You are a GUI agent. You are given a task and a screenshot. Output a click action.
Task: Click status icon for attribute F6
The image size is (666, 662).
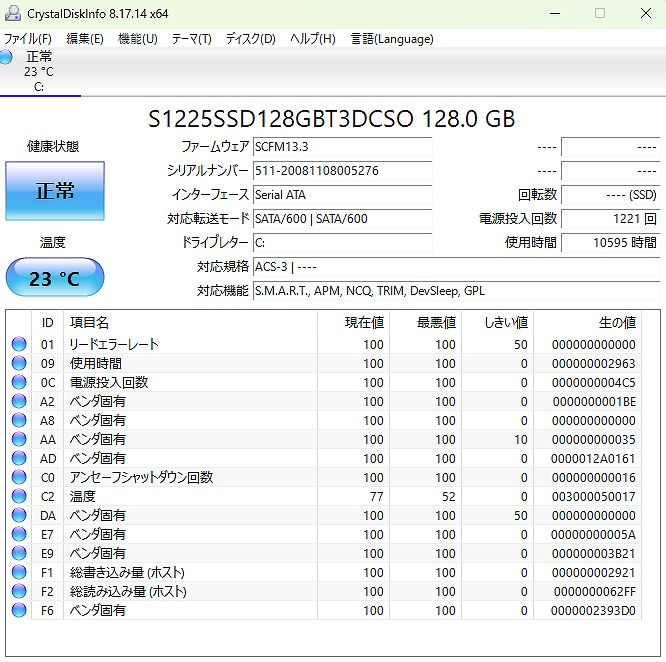(19, 610)
